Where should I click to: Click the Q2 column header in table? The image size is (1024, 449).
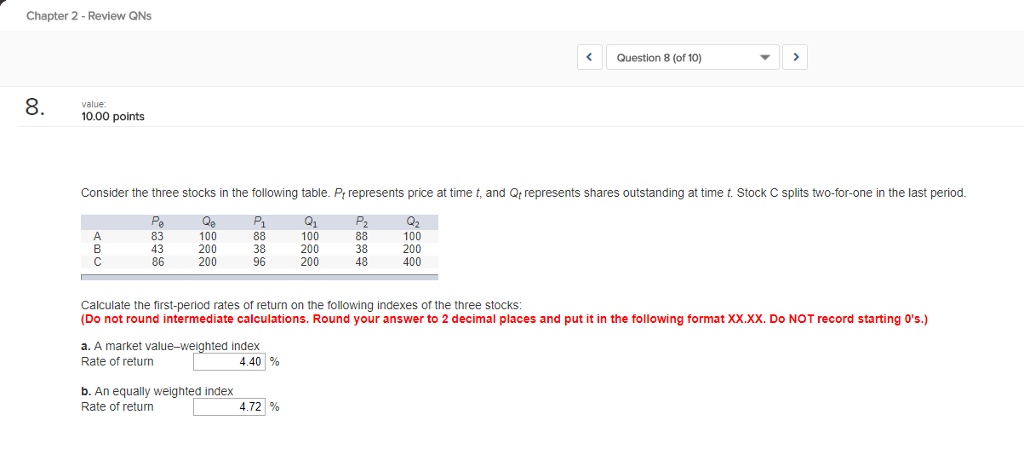(x=412, y=223)
